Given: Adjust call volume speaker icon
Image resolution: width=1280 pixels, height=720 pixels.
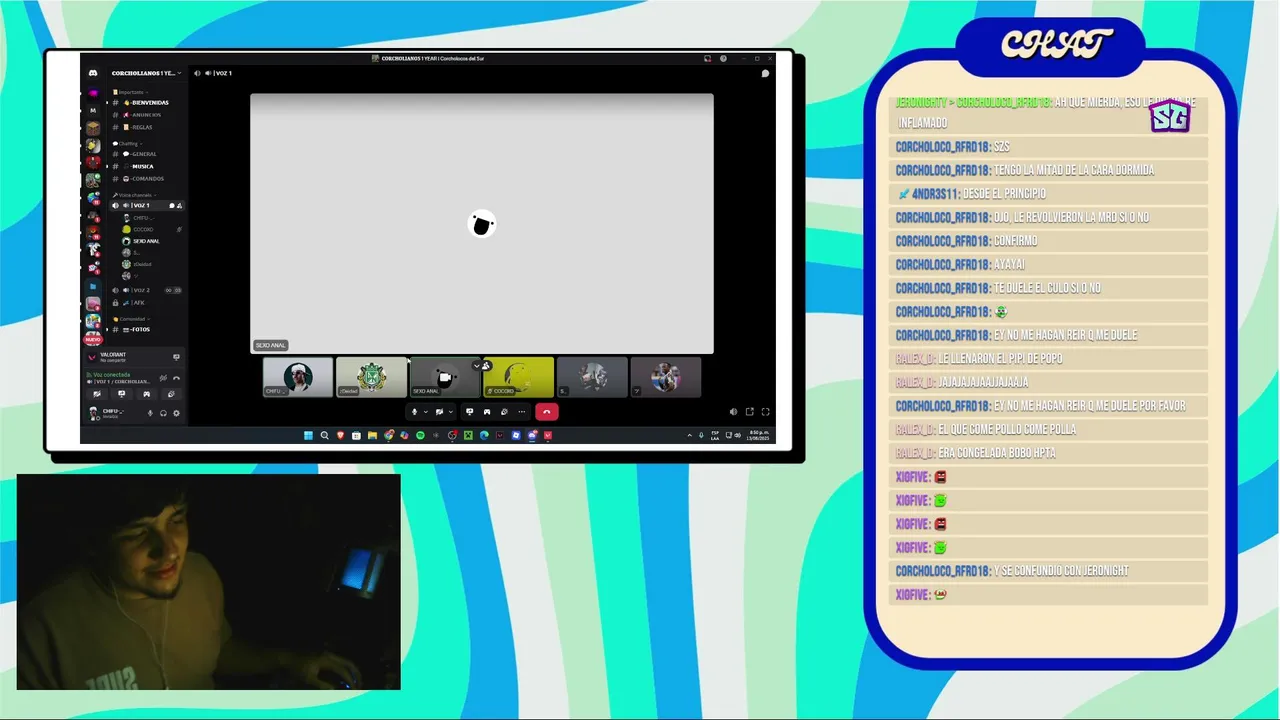Looking at the screenshot, I should pyautogui.click(x=733, y=411).
